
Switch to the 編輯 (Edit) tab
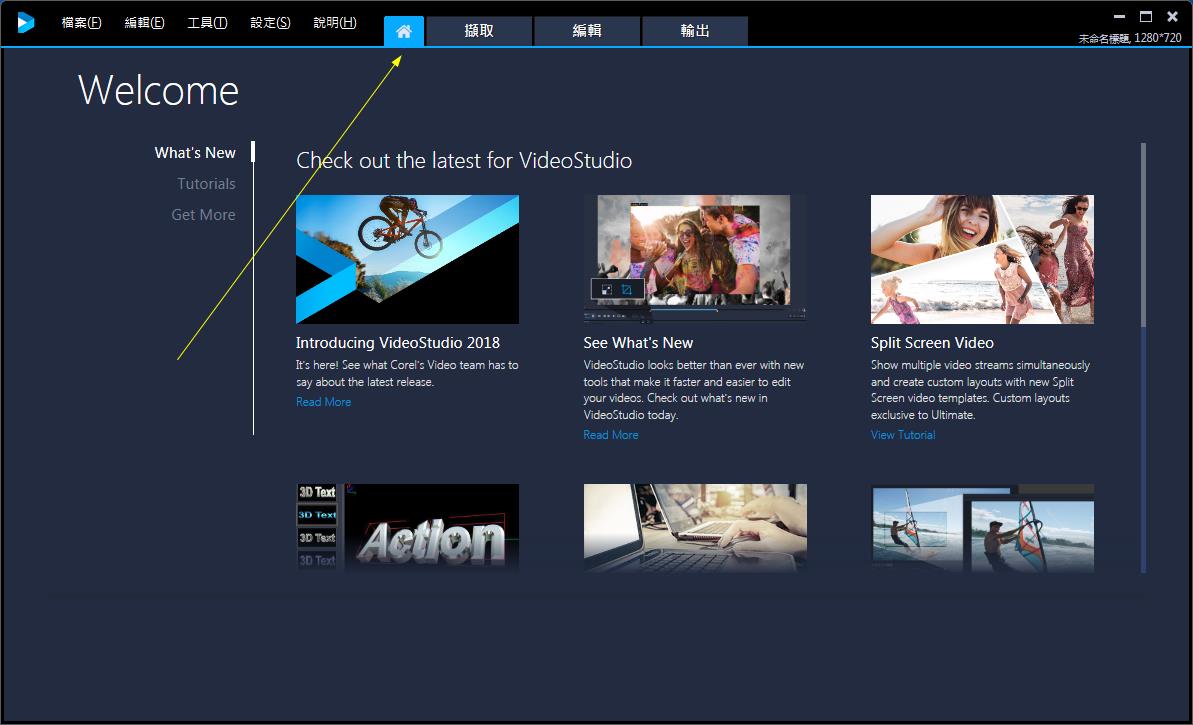coord(587,31)
